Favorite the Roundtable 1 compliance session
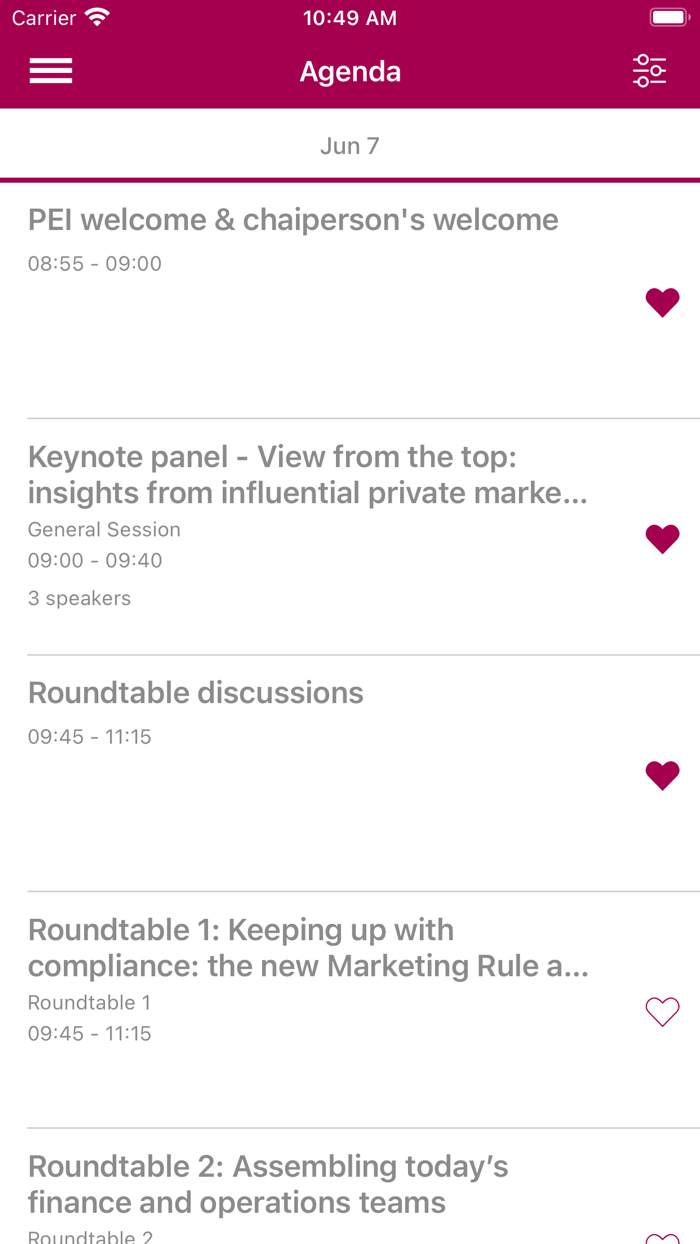Viewport: 700px width, 1244px height. pyautogui.click(x=662, y=1012)
